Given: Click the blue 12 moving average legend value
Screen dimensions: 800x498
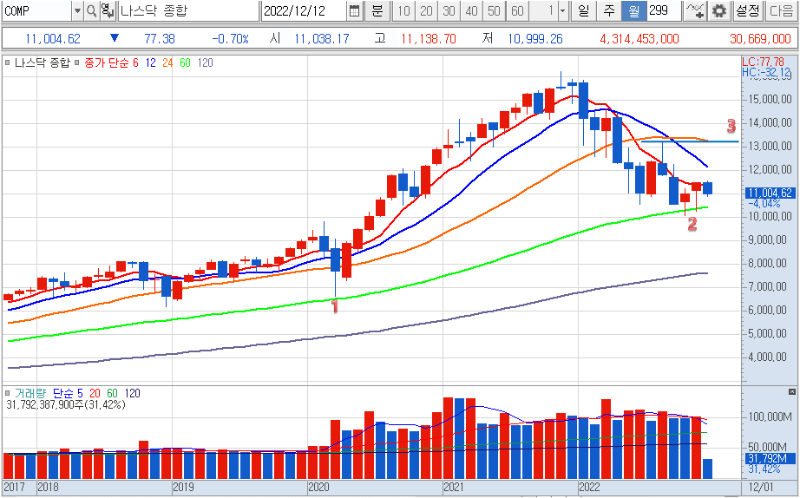Looking at the screenshot, I should pyautogui.click(x=151, y=63).
